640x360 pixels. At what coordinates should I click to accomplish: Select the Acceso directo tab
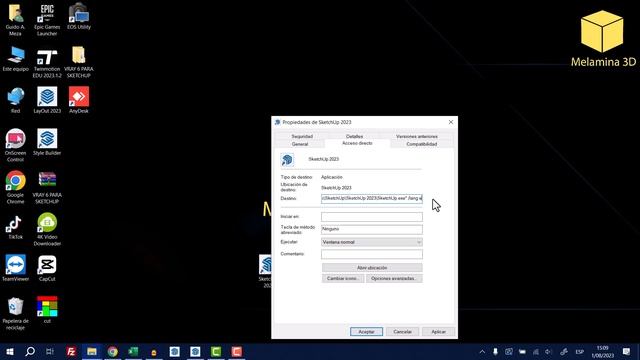click(357, 143)
